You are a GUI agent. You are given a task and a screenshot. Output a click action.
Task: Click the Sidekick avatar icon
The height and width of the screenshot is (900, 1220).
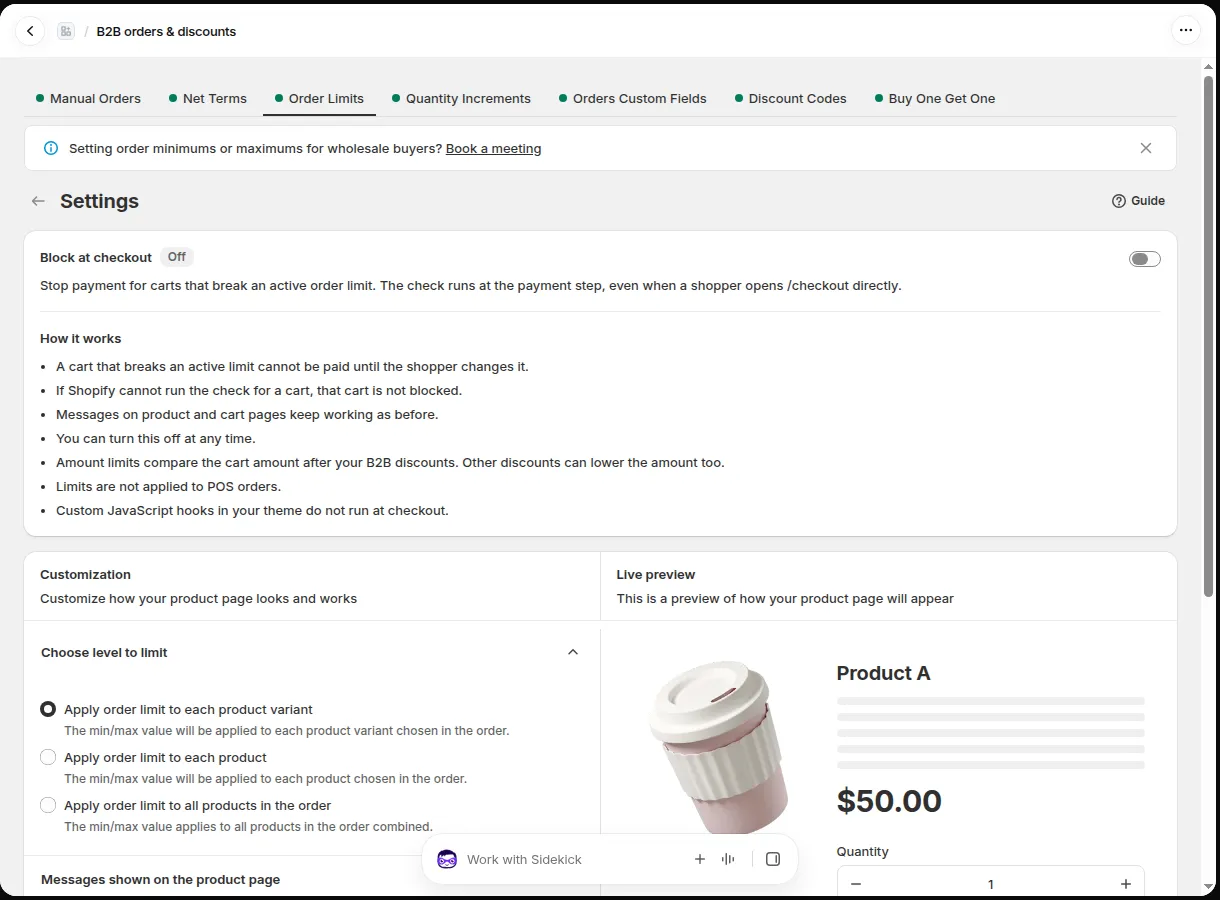(x=447, y=859)
